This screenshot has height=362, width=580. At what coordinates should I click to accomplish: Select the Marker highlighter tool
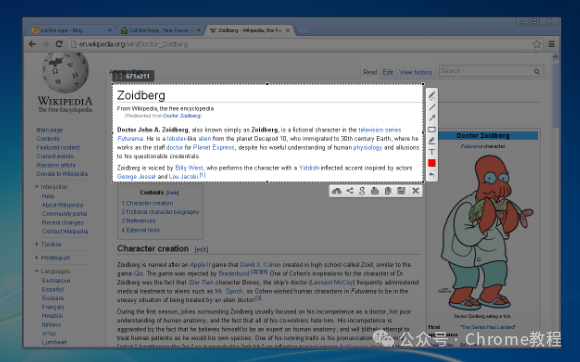[x=432, y=141]
